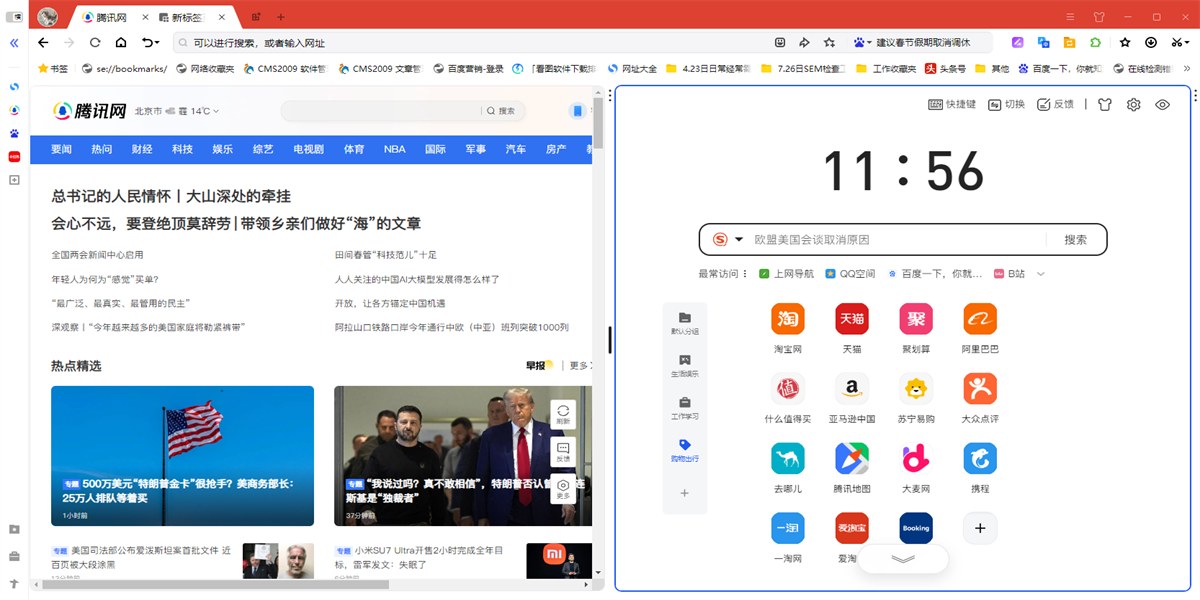
Task: Open the 全国两会新闻中心启用 headline link
Action: (97, 255)
